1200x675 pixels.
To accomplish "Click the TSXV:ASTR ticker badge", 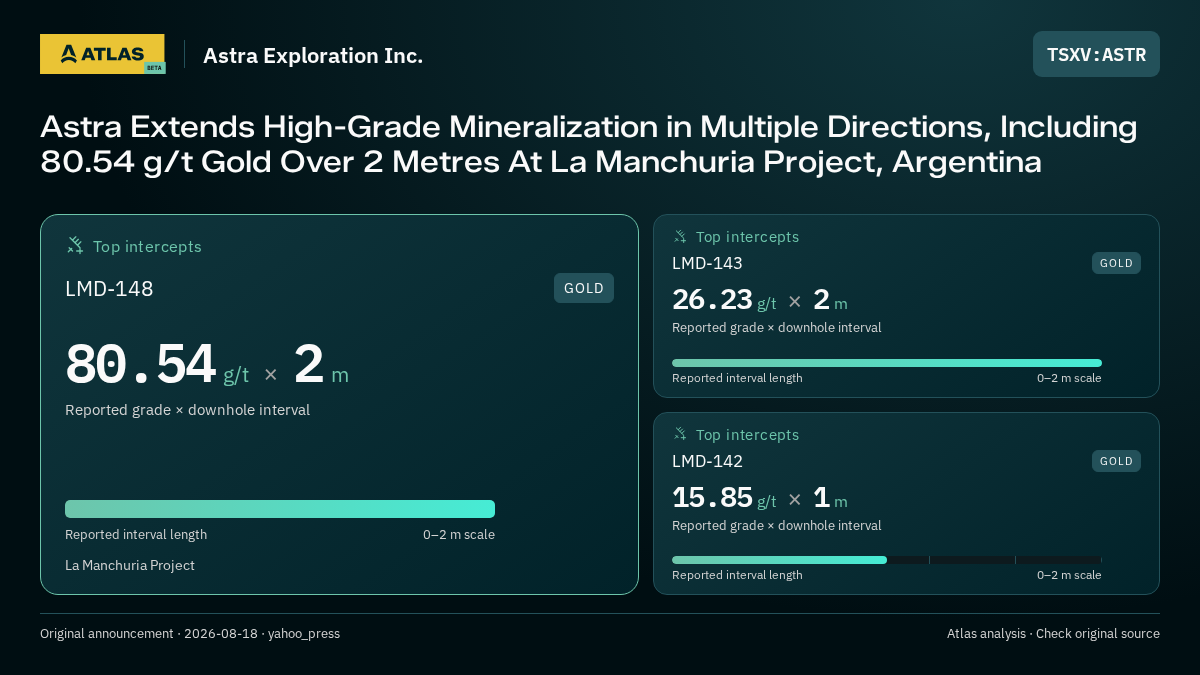I will coord(1096,54).
